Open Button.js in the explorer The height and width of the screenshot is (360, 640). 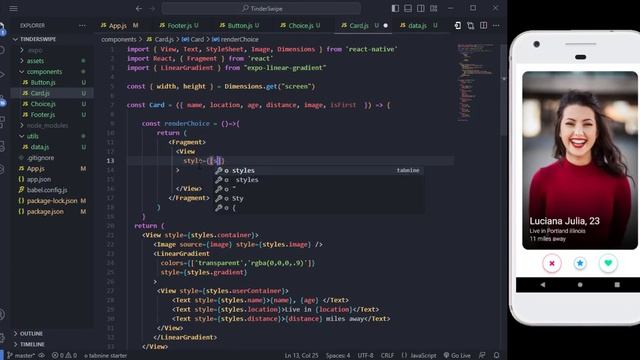[43, 82]
